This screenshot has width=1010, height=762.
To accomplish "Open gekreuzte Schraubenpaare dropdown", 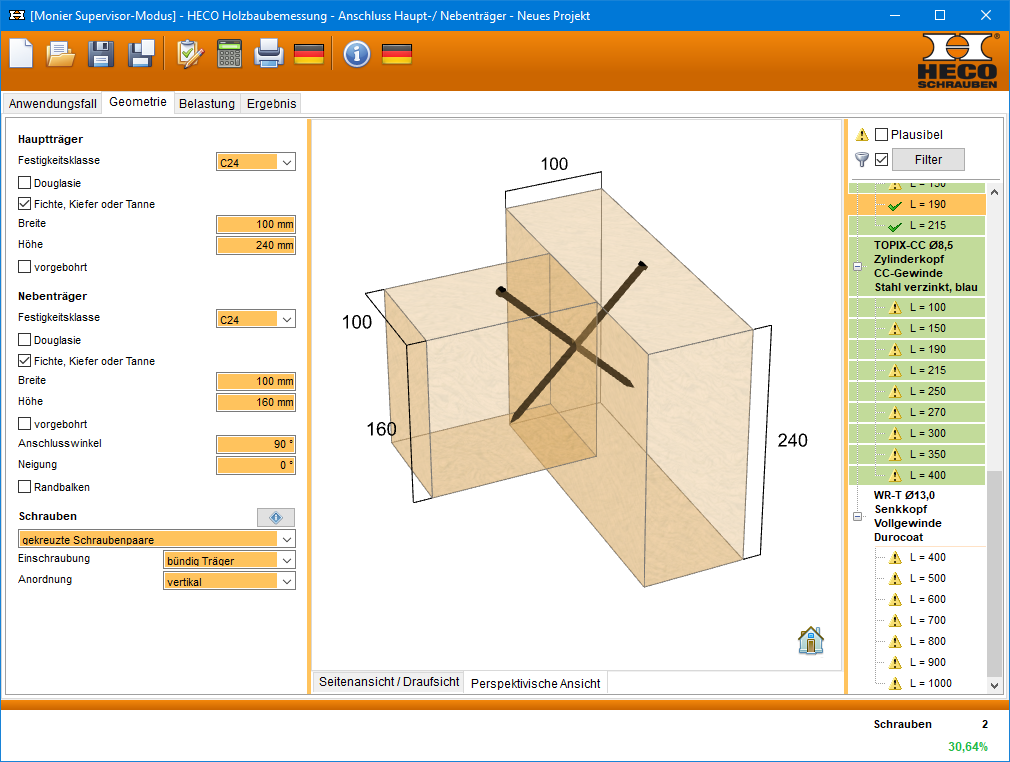I will [157, 539].
